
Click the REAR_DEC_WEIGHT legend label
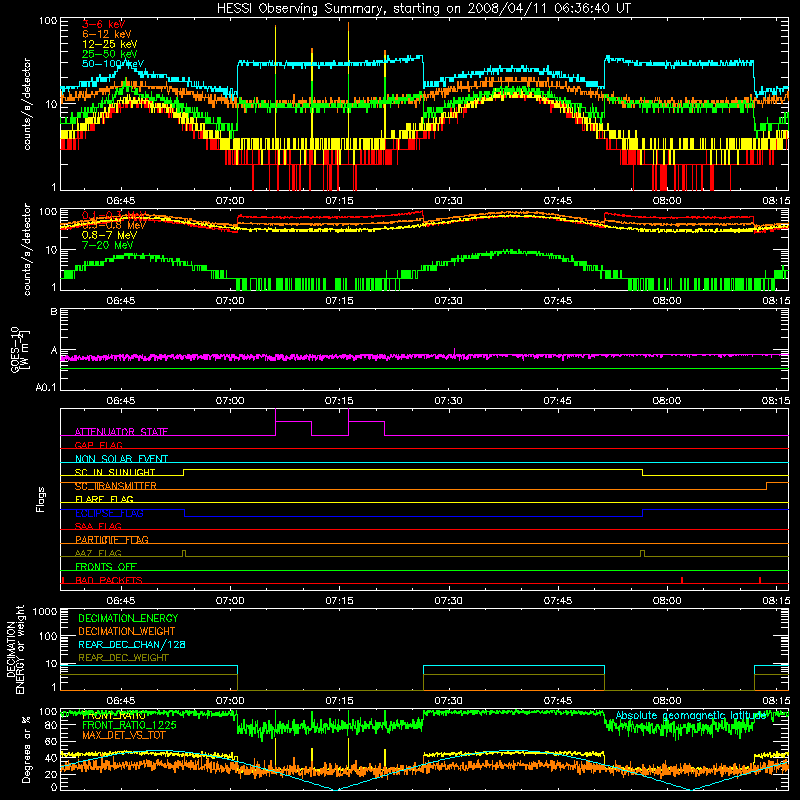point(123,658)
